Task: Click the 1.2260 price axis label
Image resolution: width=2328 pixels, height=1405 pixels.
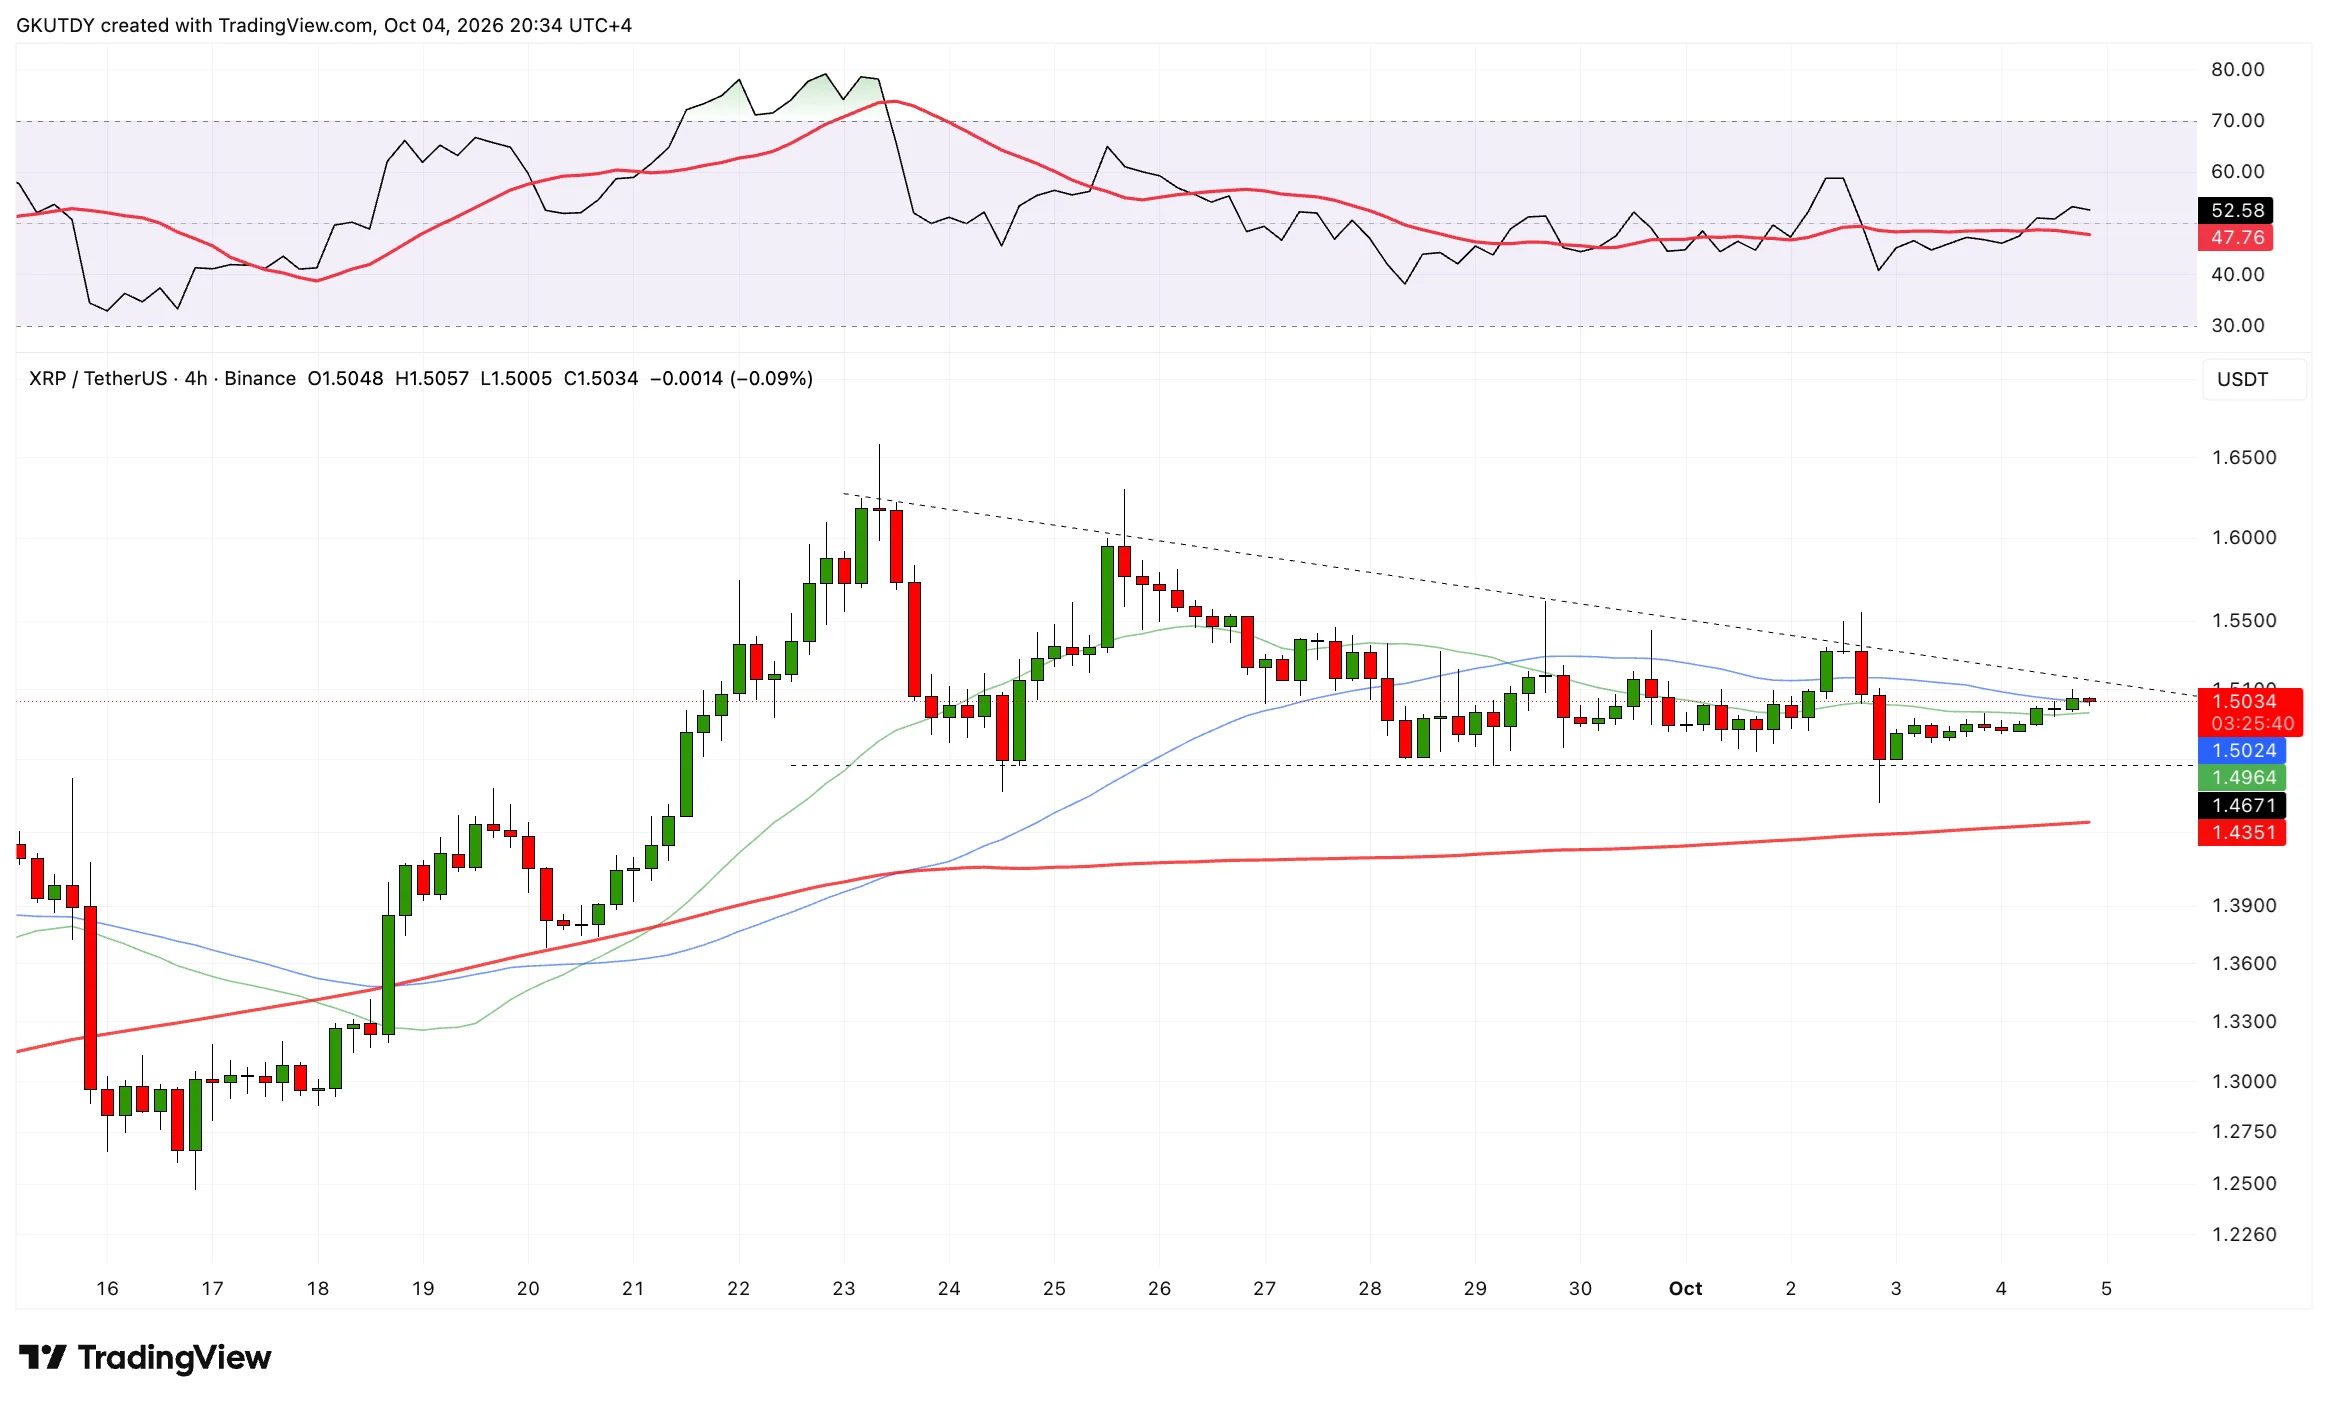Action: coord(2244,1234)
